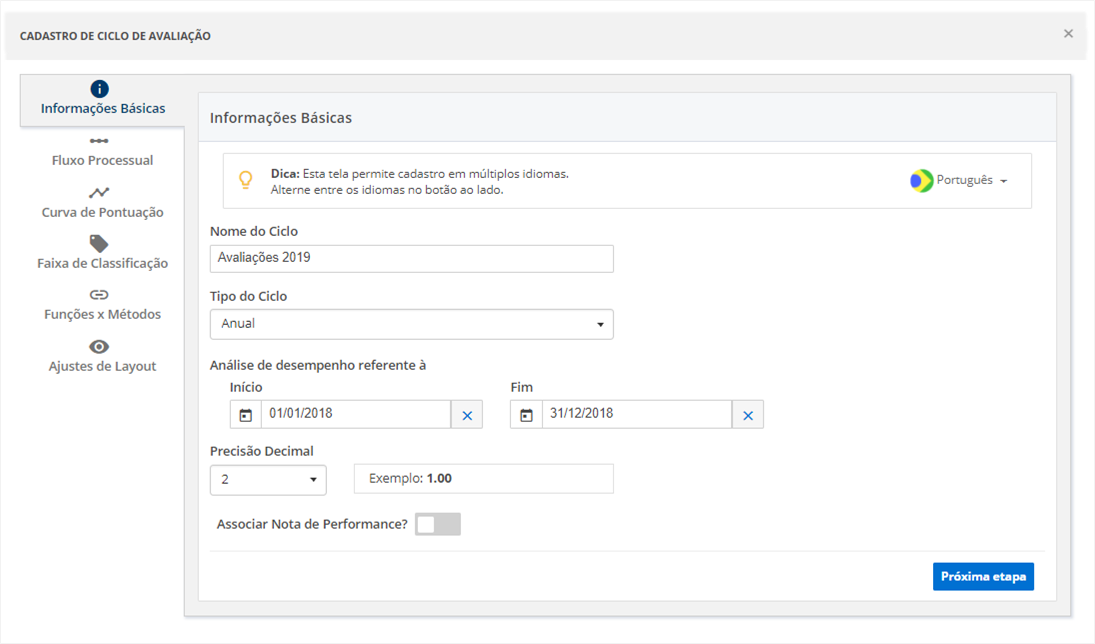This screenshot has height=644, width=1095.
Task: Open the Tipo do Ciclo dropdown
Action: [x=411, y=324]
